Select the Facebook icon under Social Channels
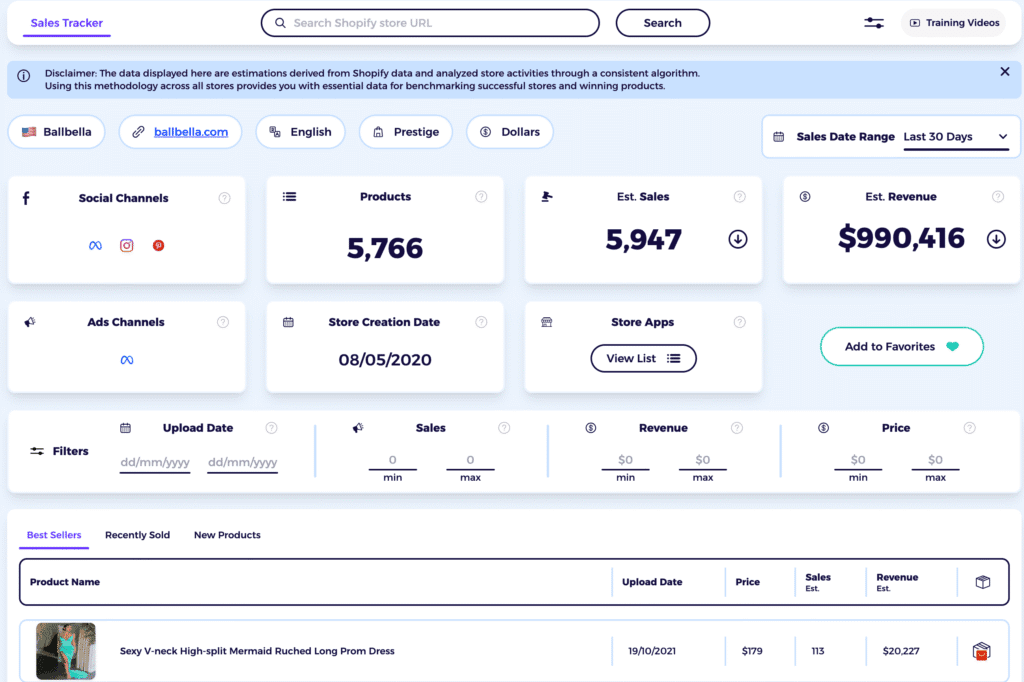This screenshot has width=1024, height=682. click(94, 244)
